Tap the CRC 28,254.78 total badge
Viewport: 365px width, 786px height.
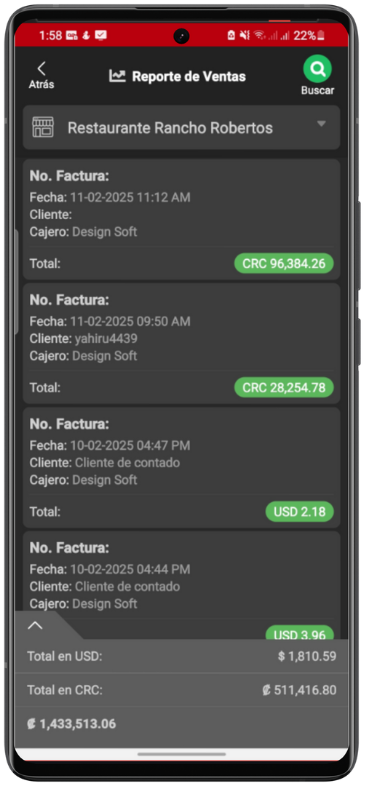pyautogui.click(x=284, y=387)
